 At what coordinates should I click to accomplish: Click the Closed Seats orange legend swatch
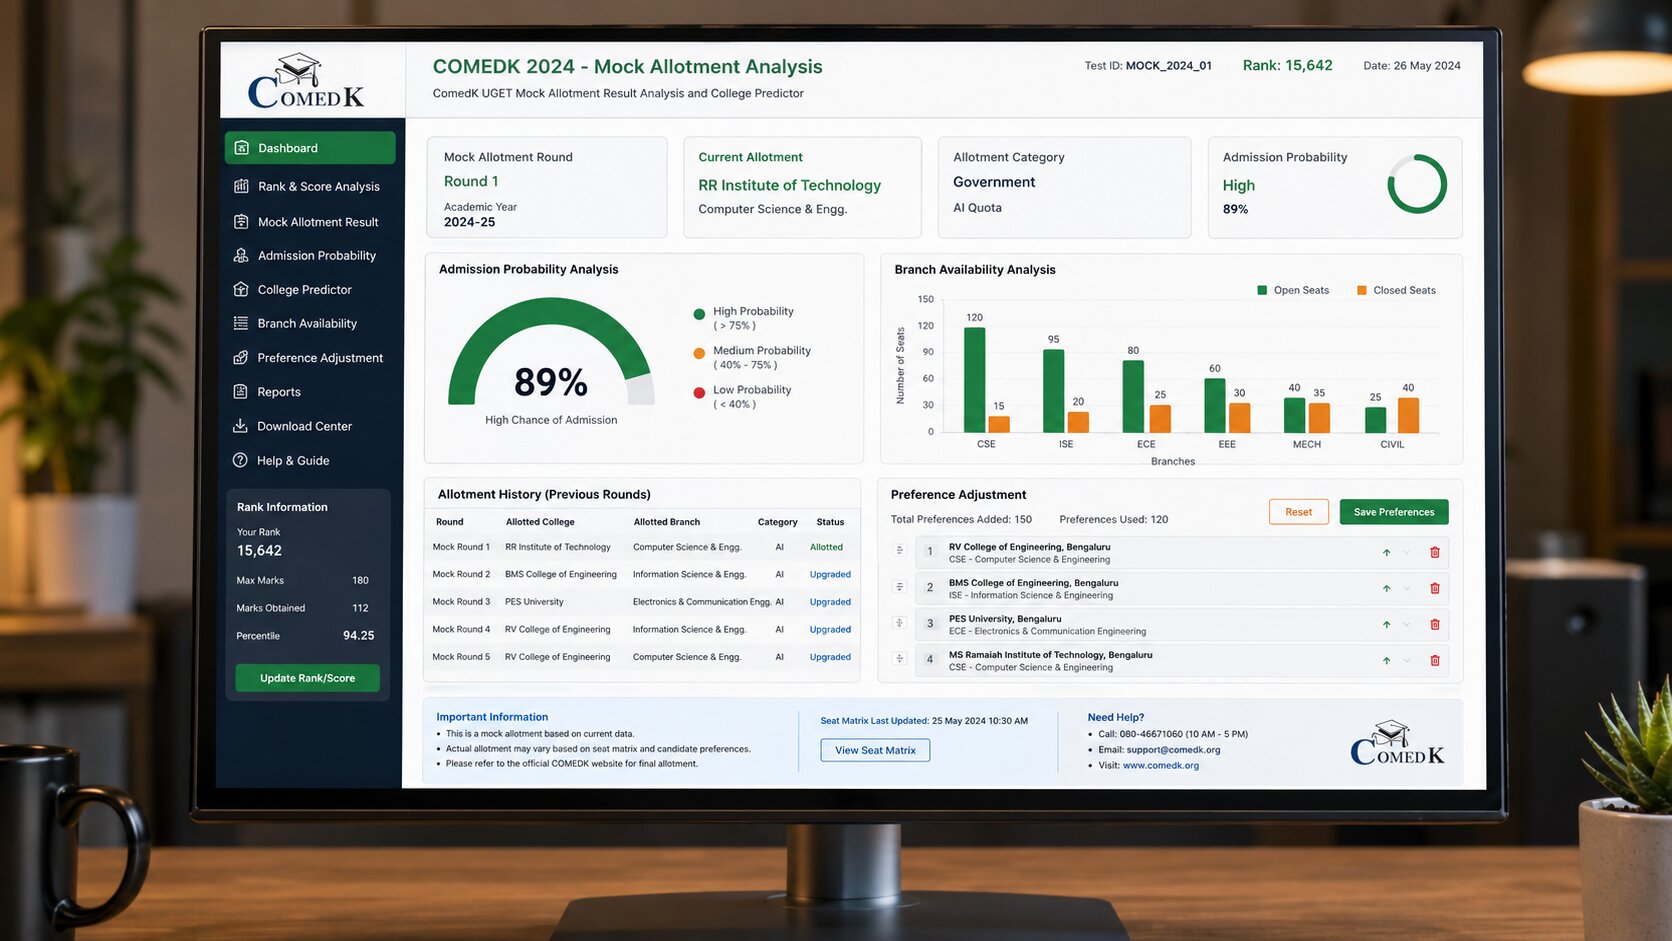pyautogui.click(x=1362, y=290)
